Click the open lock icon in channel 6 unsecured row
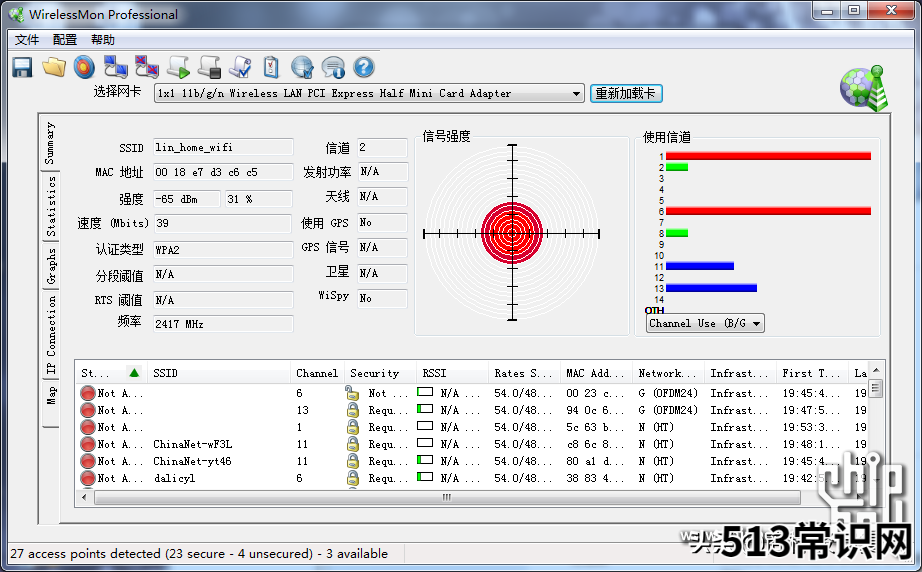The width and height of the screenshot is (922, 572). click(352, 393)
